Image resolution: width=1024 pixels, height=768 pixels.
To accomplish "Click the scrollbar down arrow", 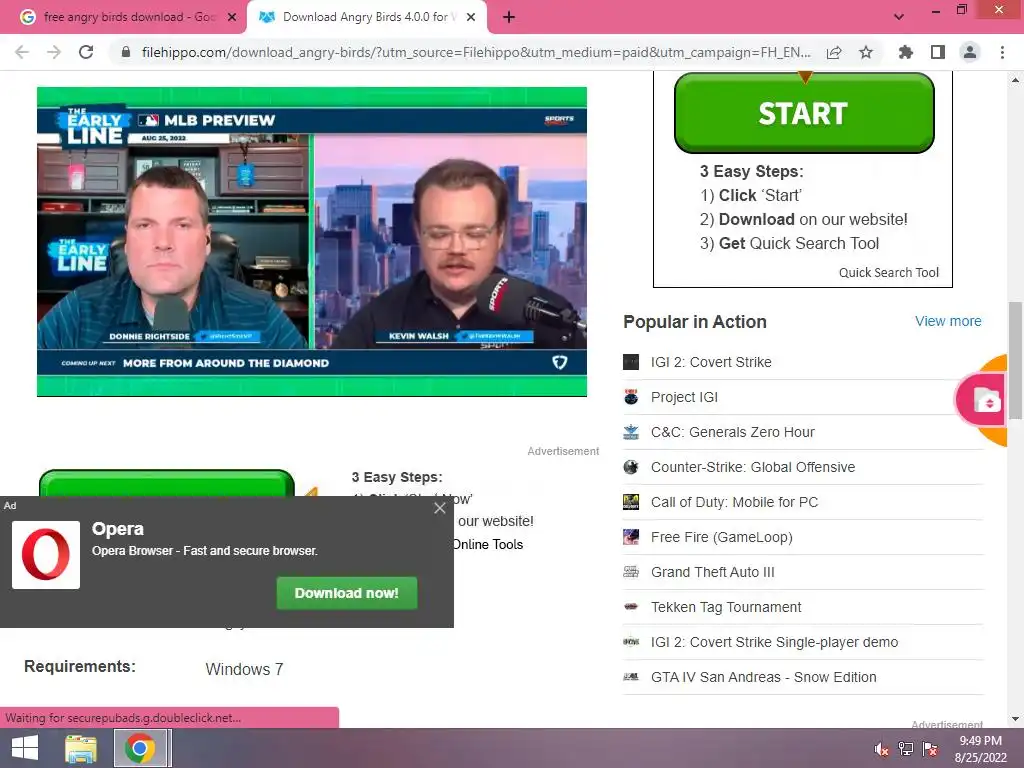I will (x=1014, y=719).
